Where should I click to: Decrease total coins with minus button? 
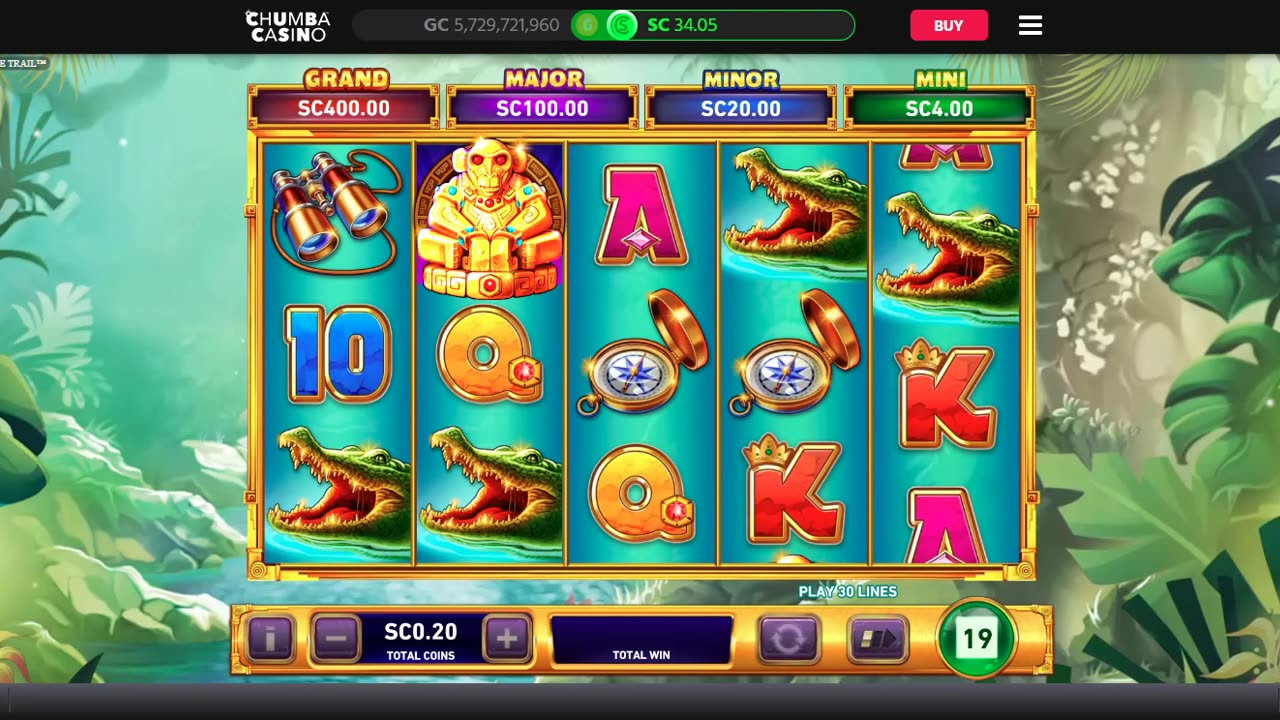336,638
